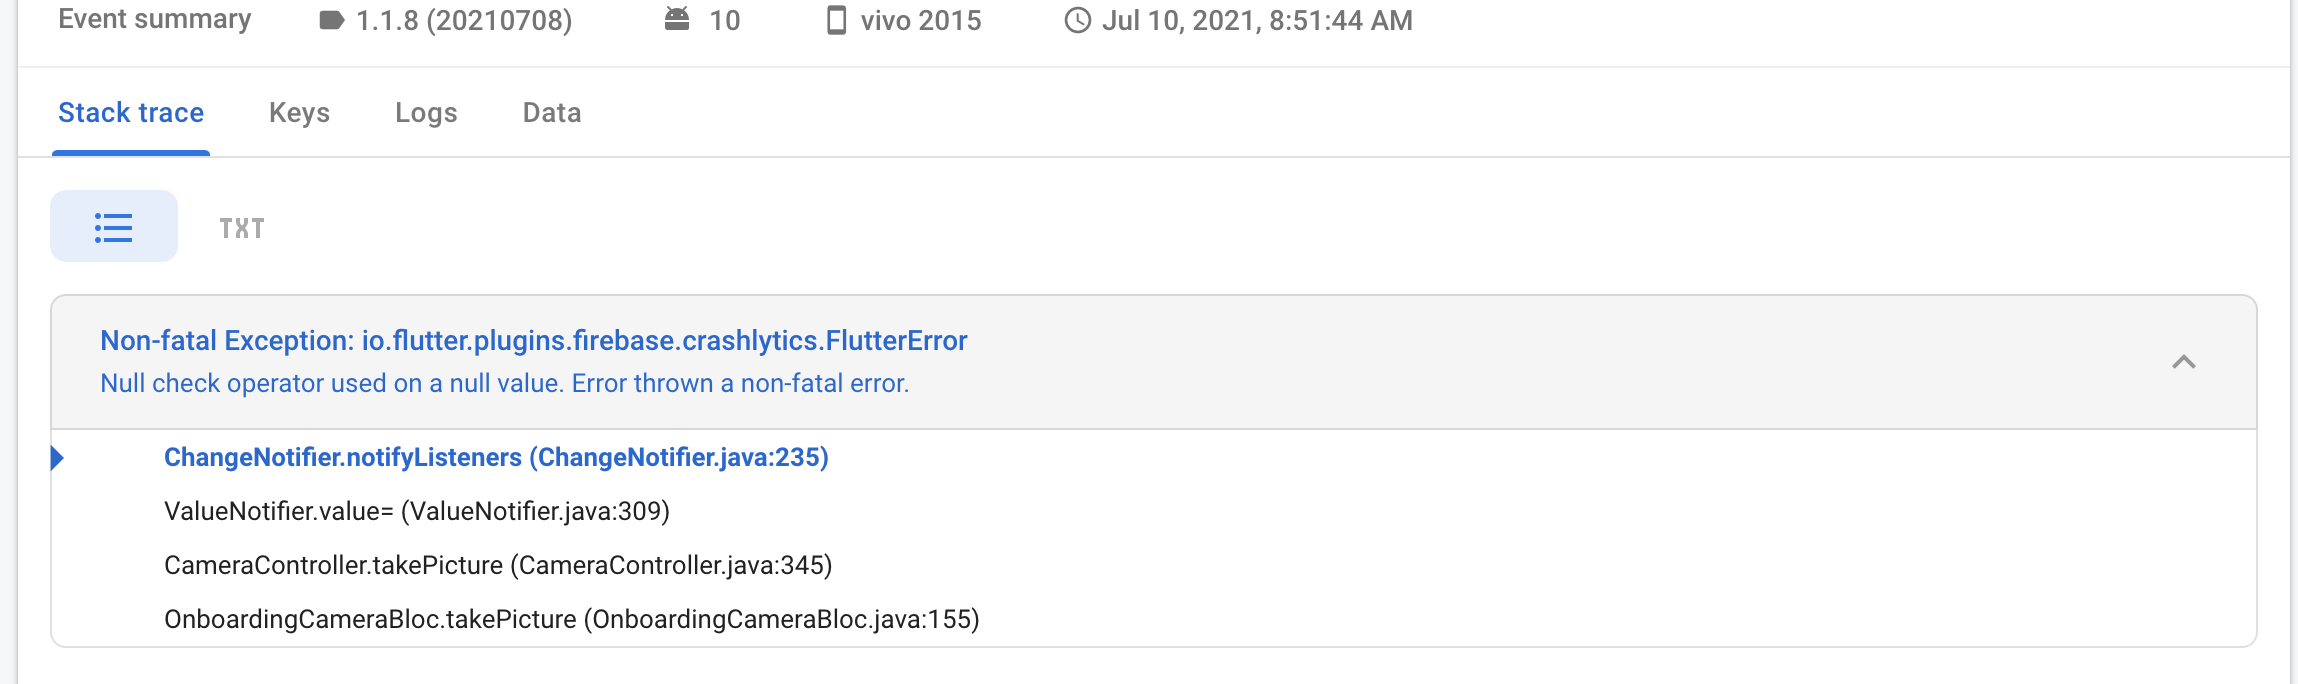Screen dimensions: 2298x684
Task: Click ChangeNotifier.notifyListeners stack frame link
Action: [x=496, y=457]
